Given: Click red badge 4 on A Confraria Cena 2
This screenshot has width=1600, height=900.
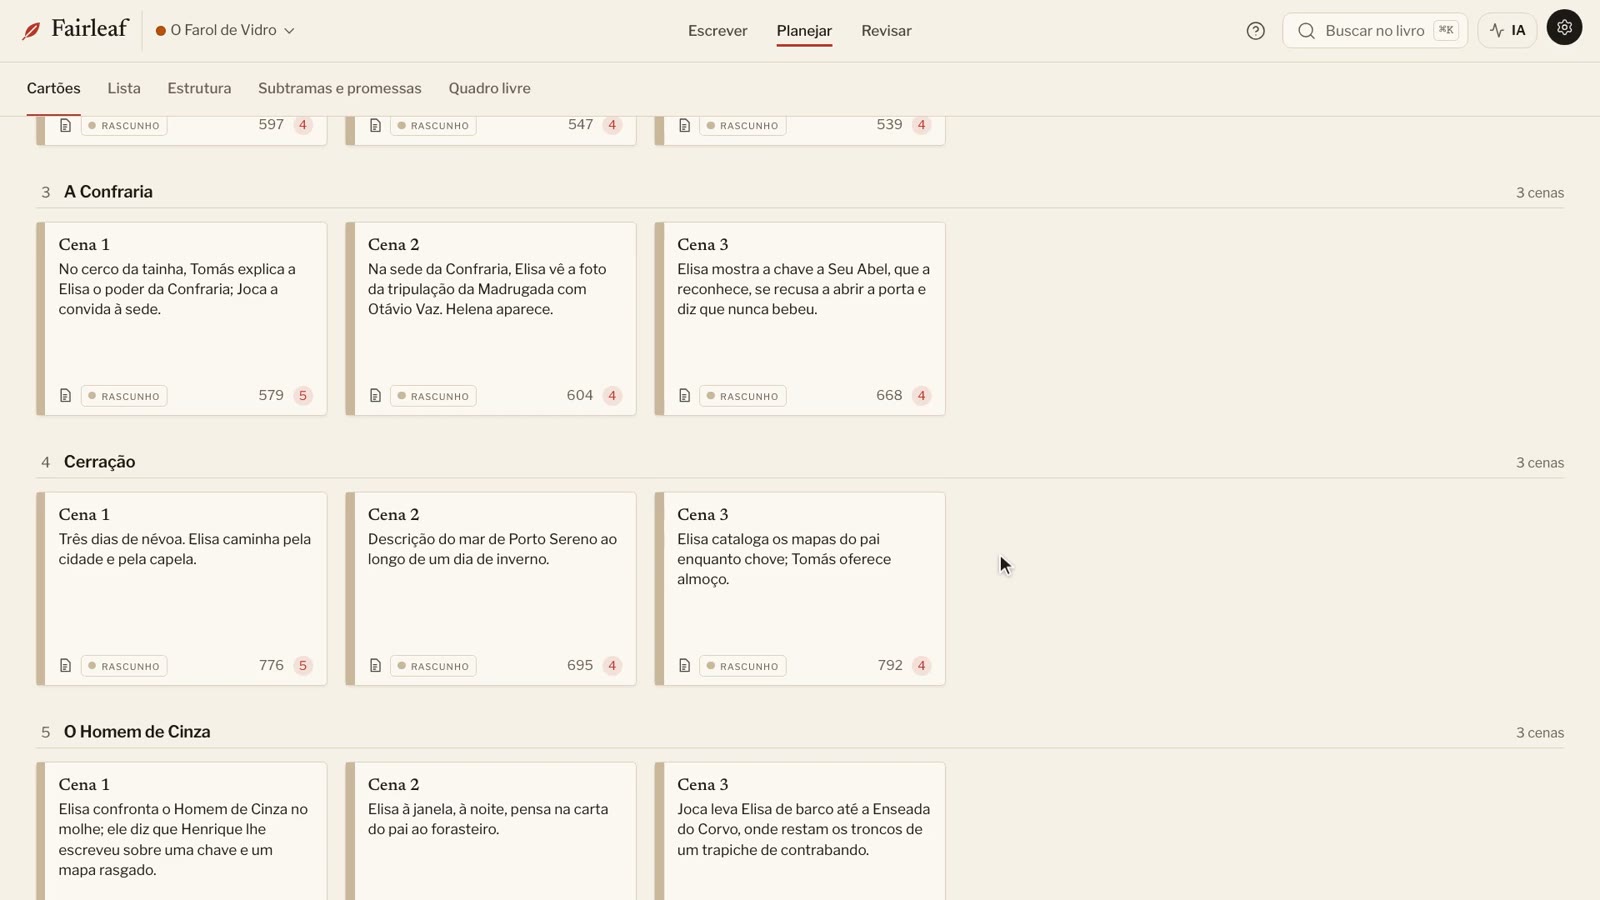Looking at the screenshot, I should [x=612, y=396].
